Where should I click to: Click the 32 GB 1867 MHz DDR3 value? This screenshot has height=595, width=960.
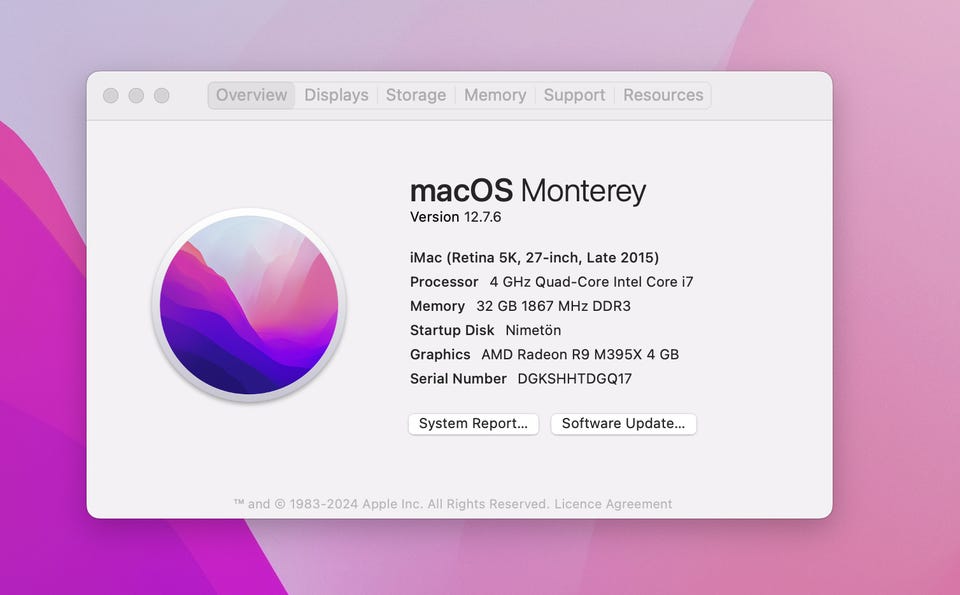[x=553, y=306]
